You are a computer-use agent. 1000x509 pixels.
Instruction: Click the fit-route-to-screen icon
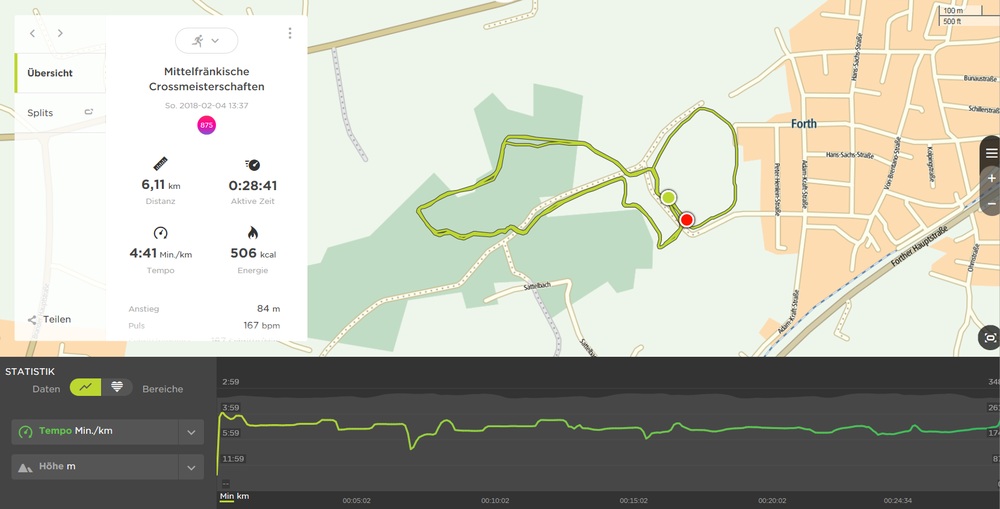pyautogui.click(x=990, y=338)
